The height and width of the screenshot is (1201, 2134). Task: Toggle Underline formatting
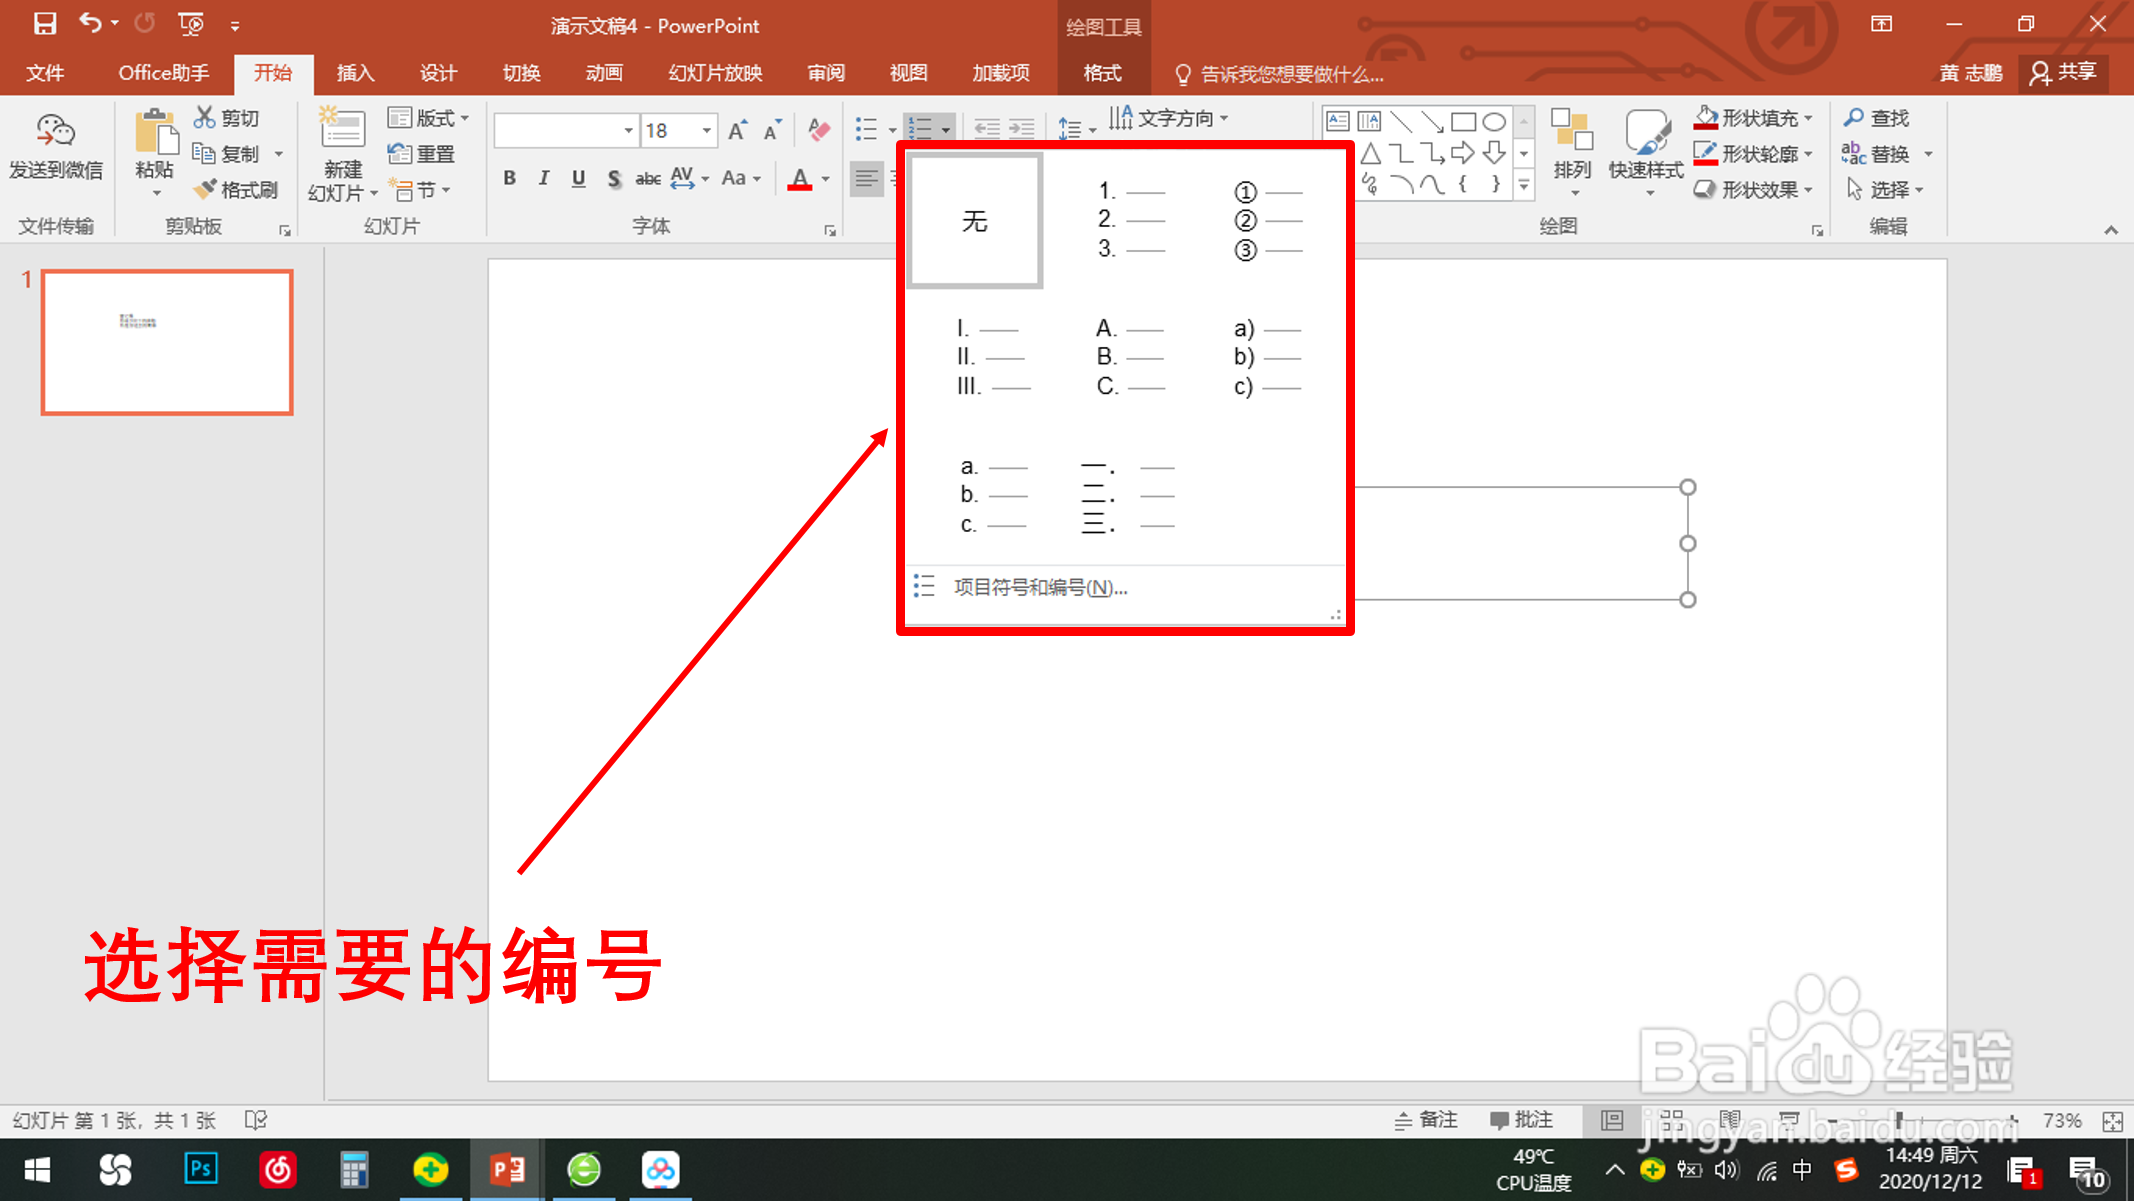coord(579,178)
